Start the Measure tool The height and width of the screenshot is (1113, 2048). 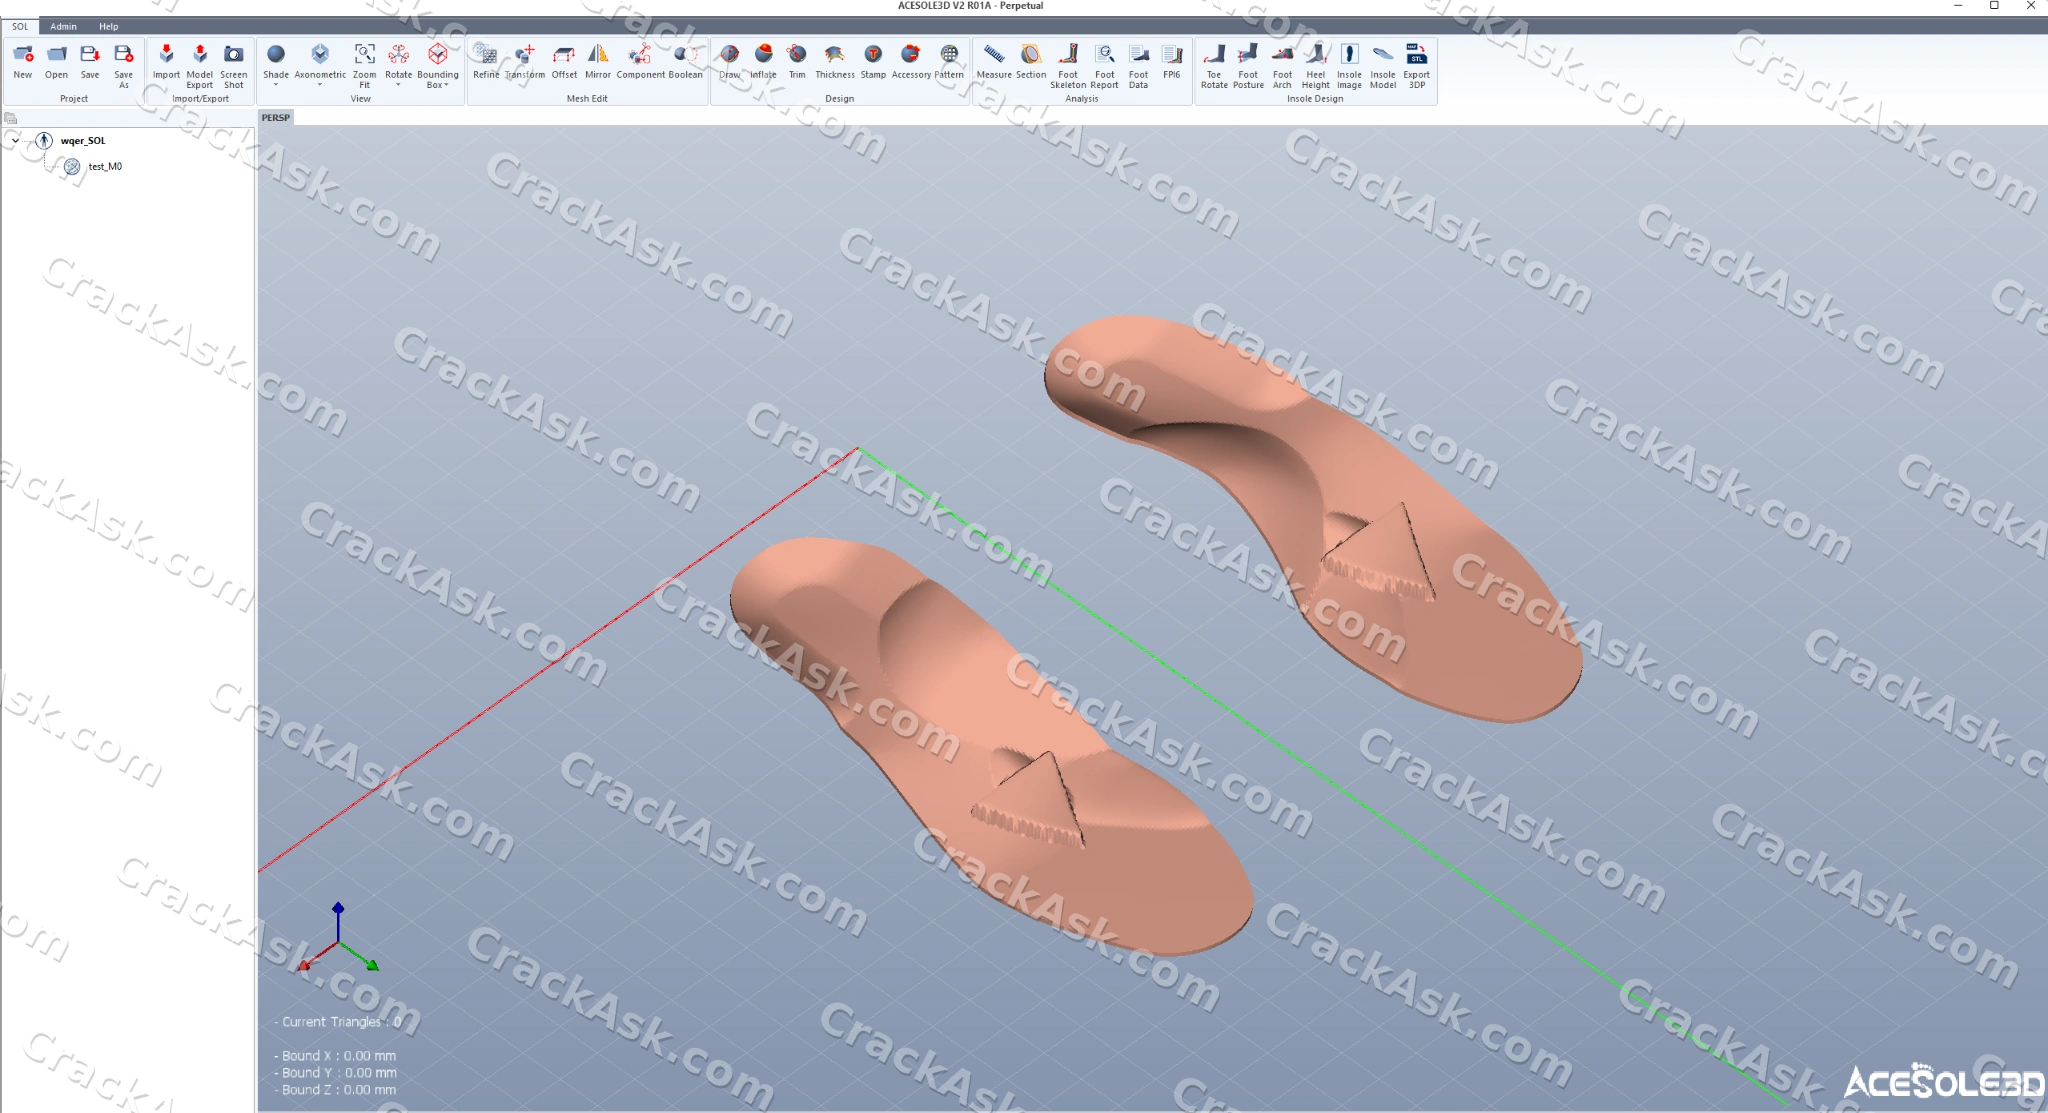pos(994,61)
